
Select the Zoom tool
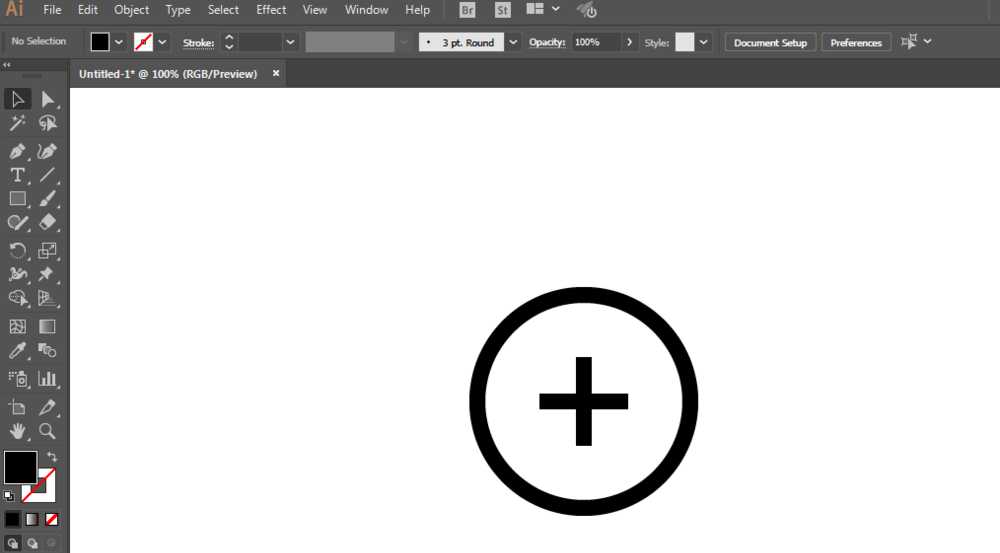(48, 431)
